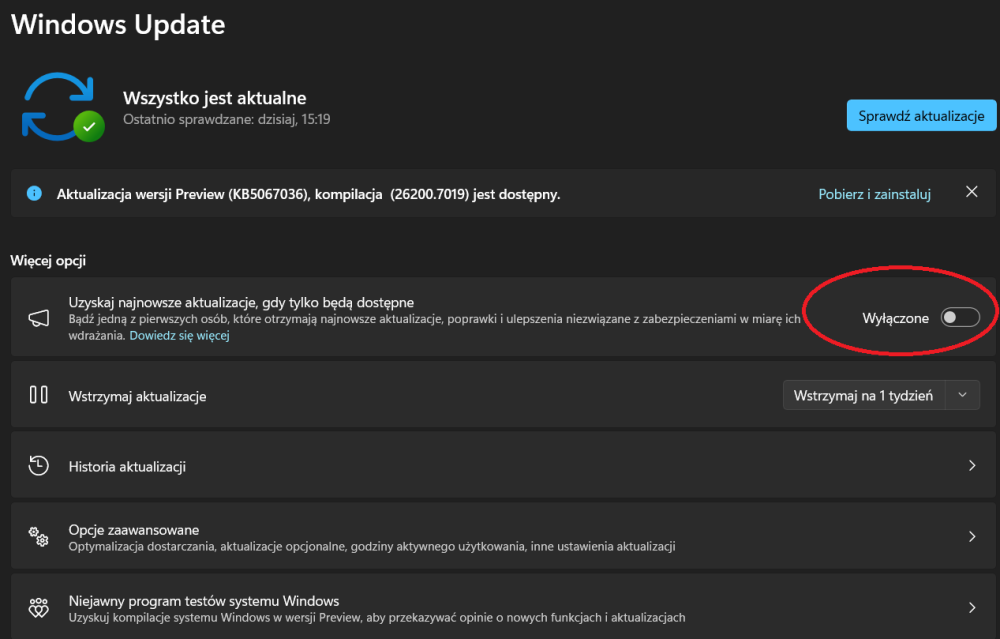Click the pause icon beside Wstrzymaj aktualizacje
The width and height of the screenshot is (1000, 639).
38,393
